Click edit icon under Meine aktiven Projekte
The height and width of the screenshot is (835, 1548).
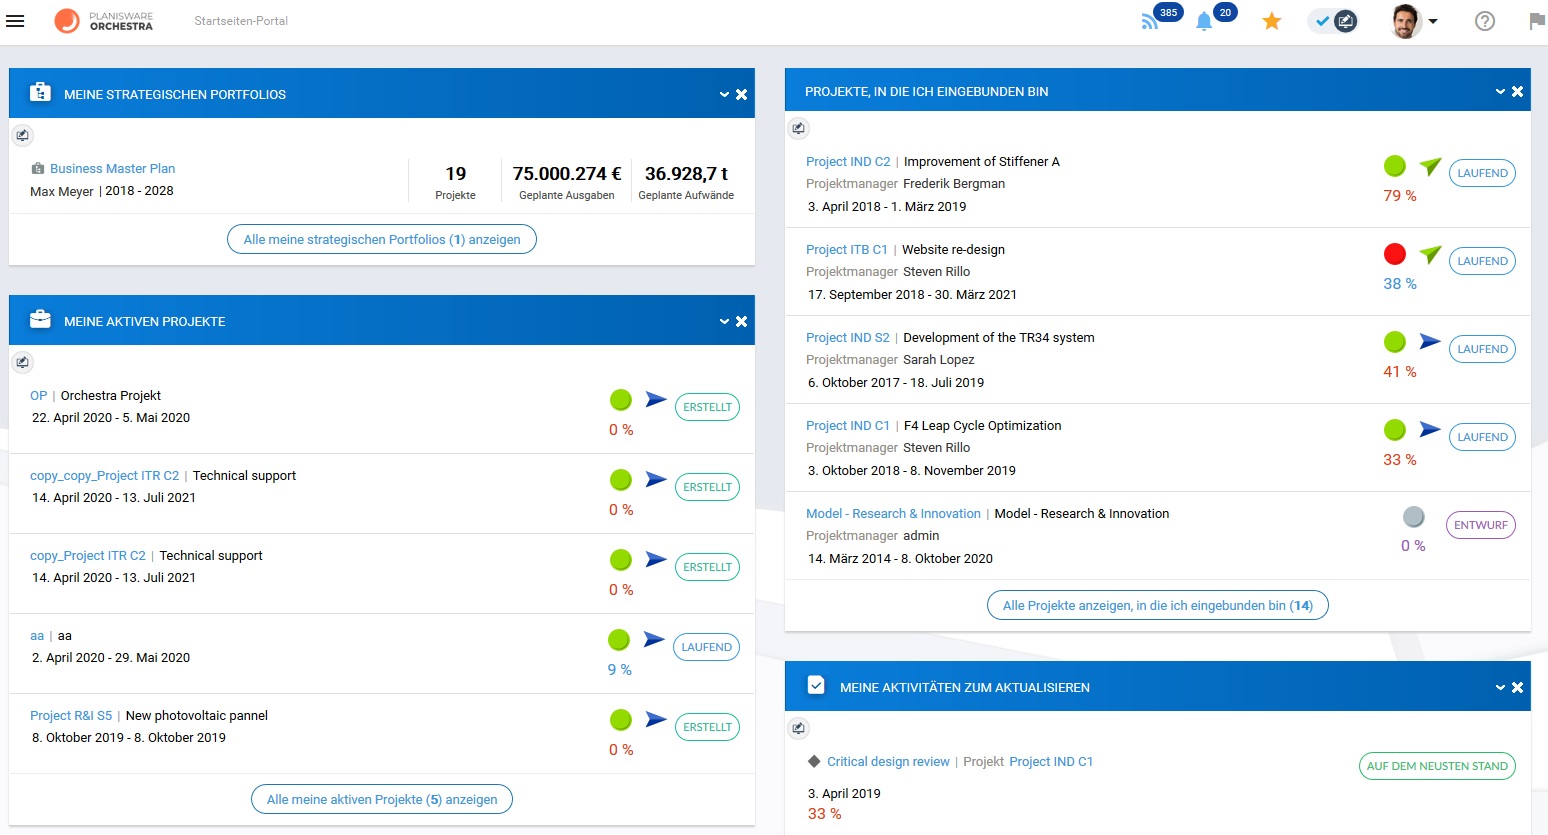pos(23,362)
